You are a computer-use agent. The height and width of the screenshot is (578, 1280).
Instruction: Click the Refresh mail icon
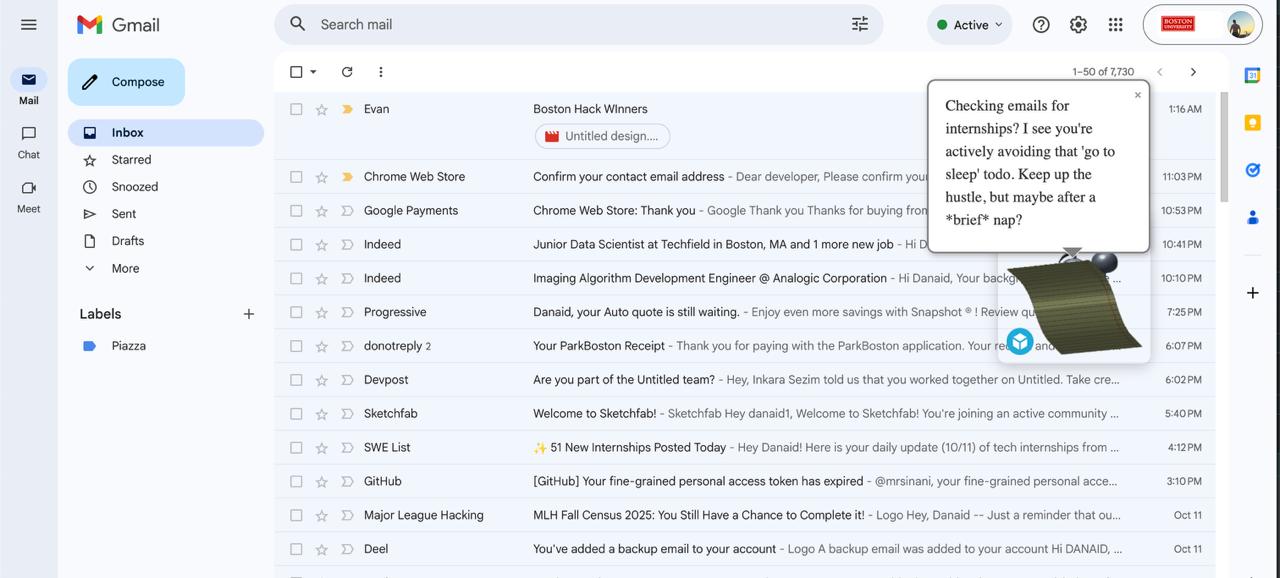click(347, 72)
